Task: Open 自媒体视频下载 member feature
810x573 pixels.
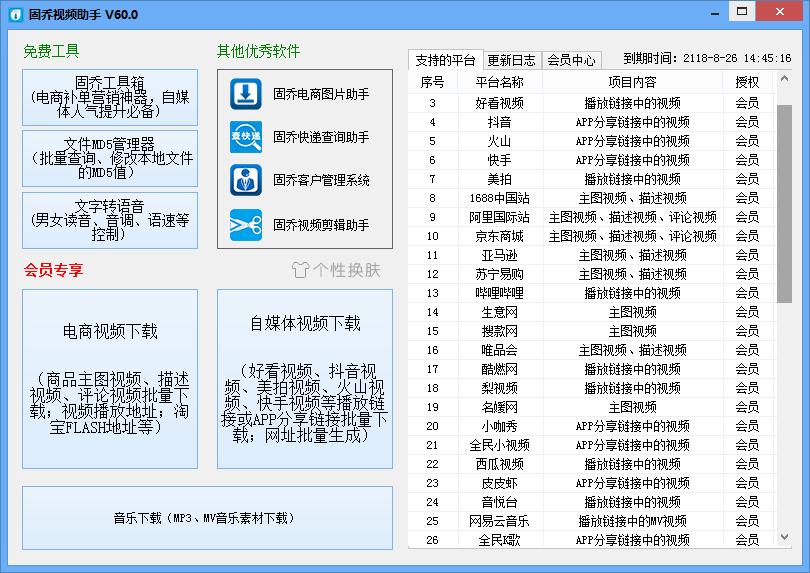Action: point(305,379)
